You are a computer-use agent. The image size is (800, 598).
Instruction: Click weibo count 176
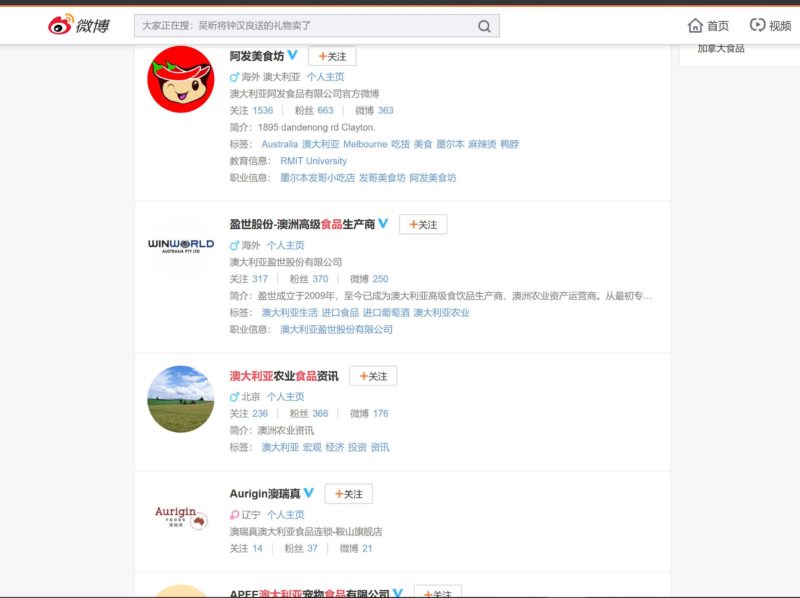pos(380,414)
